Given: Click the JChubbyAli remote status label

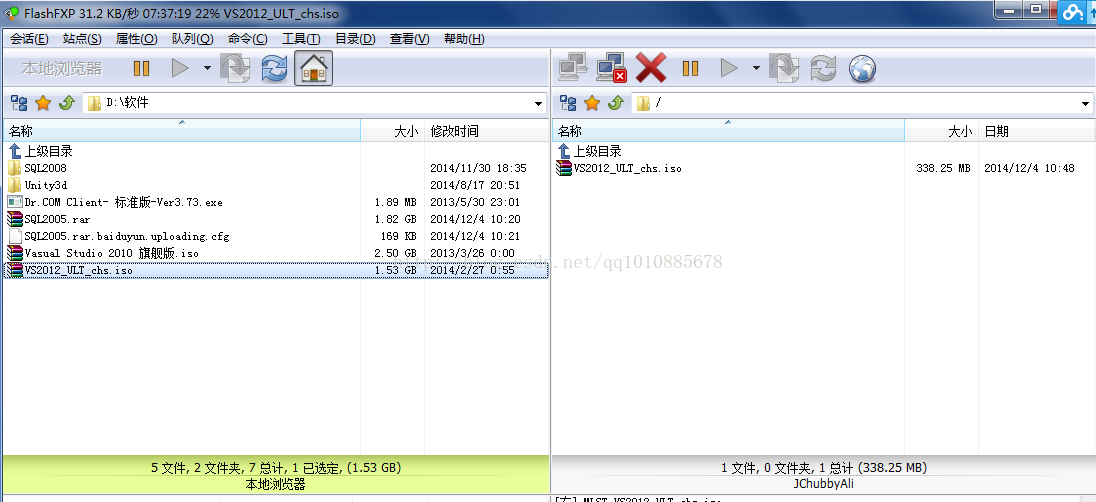Looking at the screenshot, I should tap(824, 484).
